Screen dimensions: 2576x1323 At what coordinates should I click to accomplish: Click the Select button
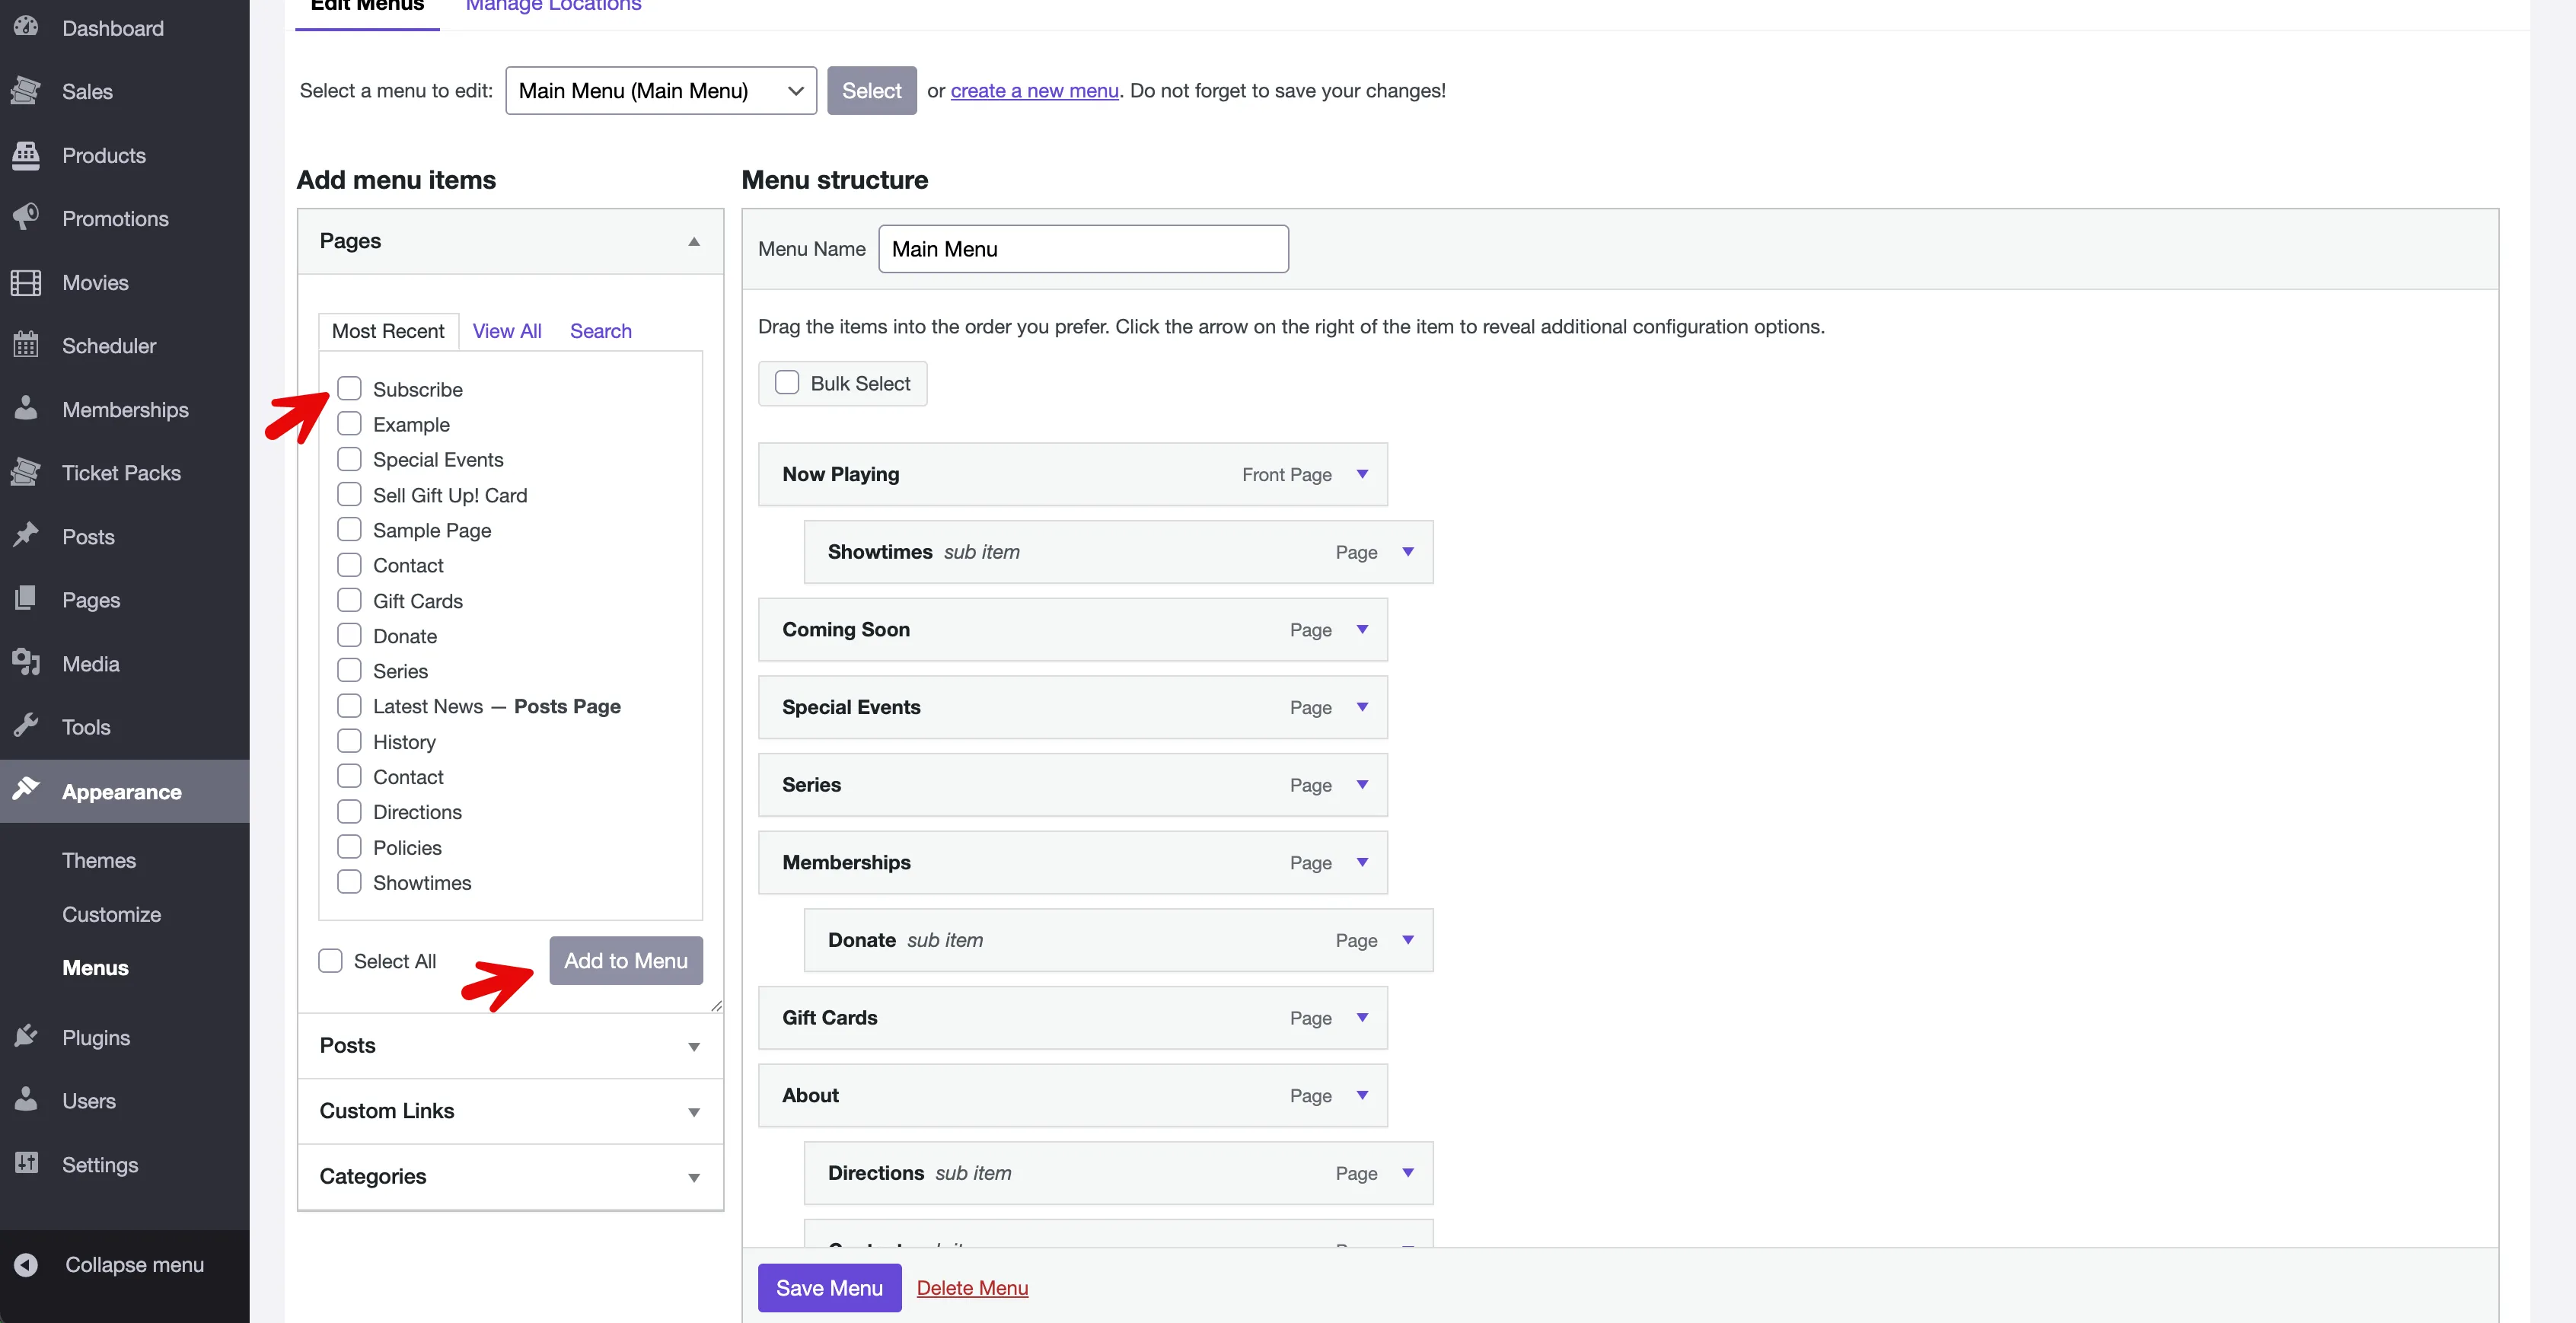click(x=871, y=90)
